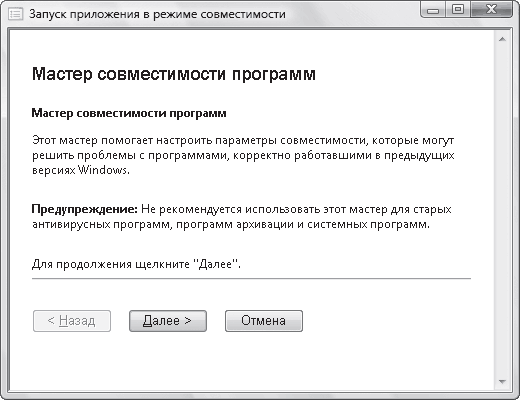The image size is (520, 400).
Task: Minimize the compatibility wizard window
Action: point(433,11)
